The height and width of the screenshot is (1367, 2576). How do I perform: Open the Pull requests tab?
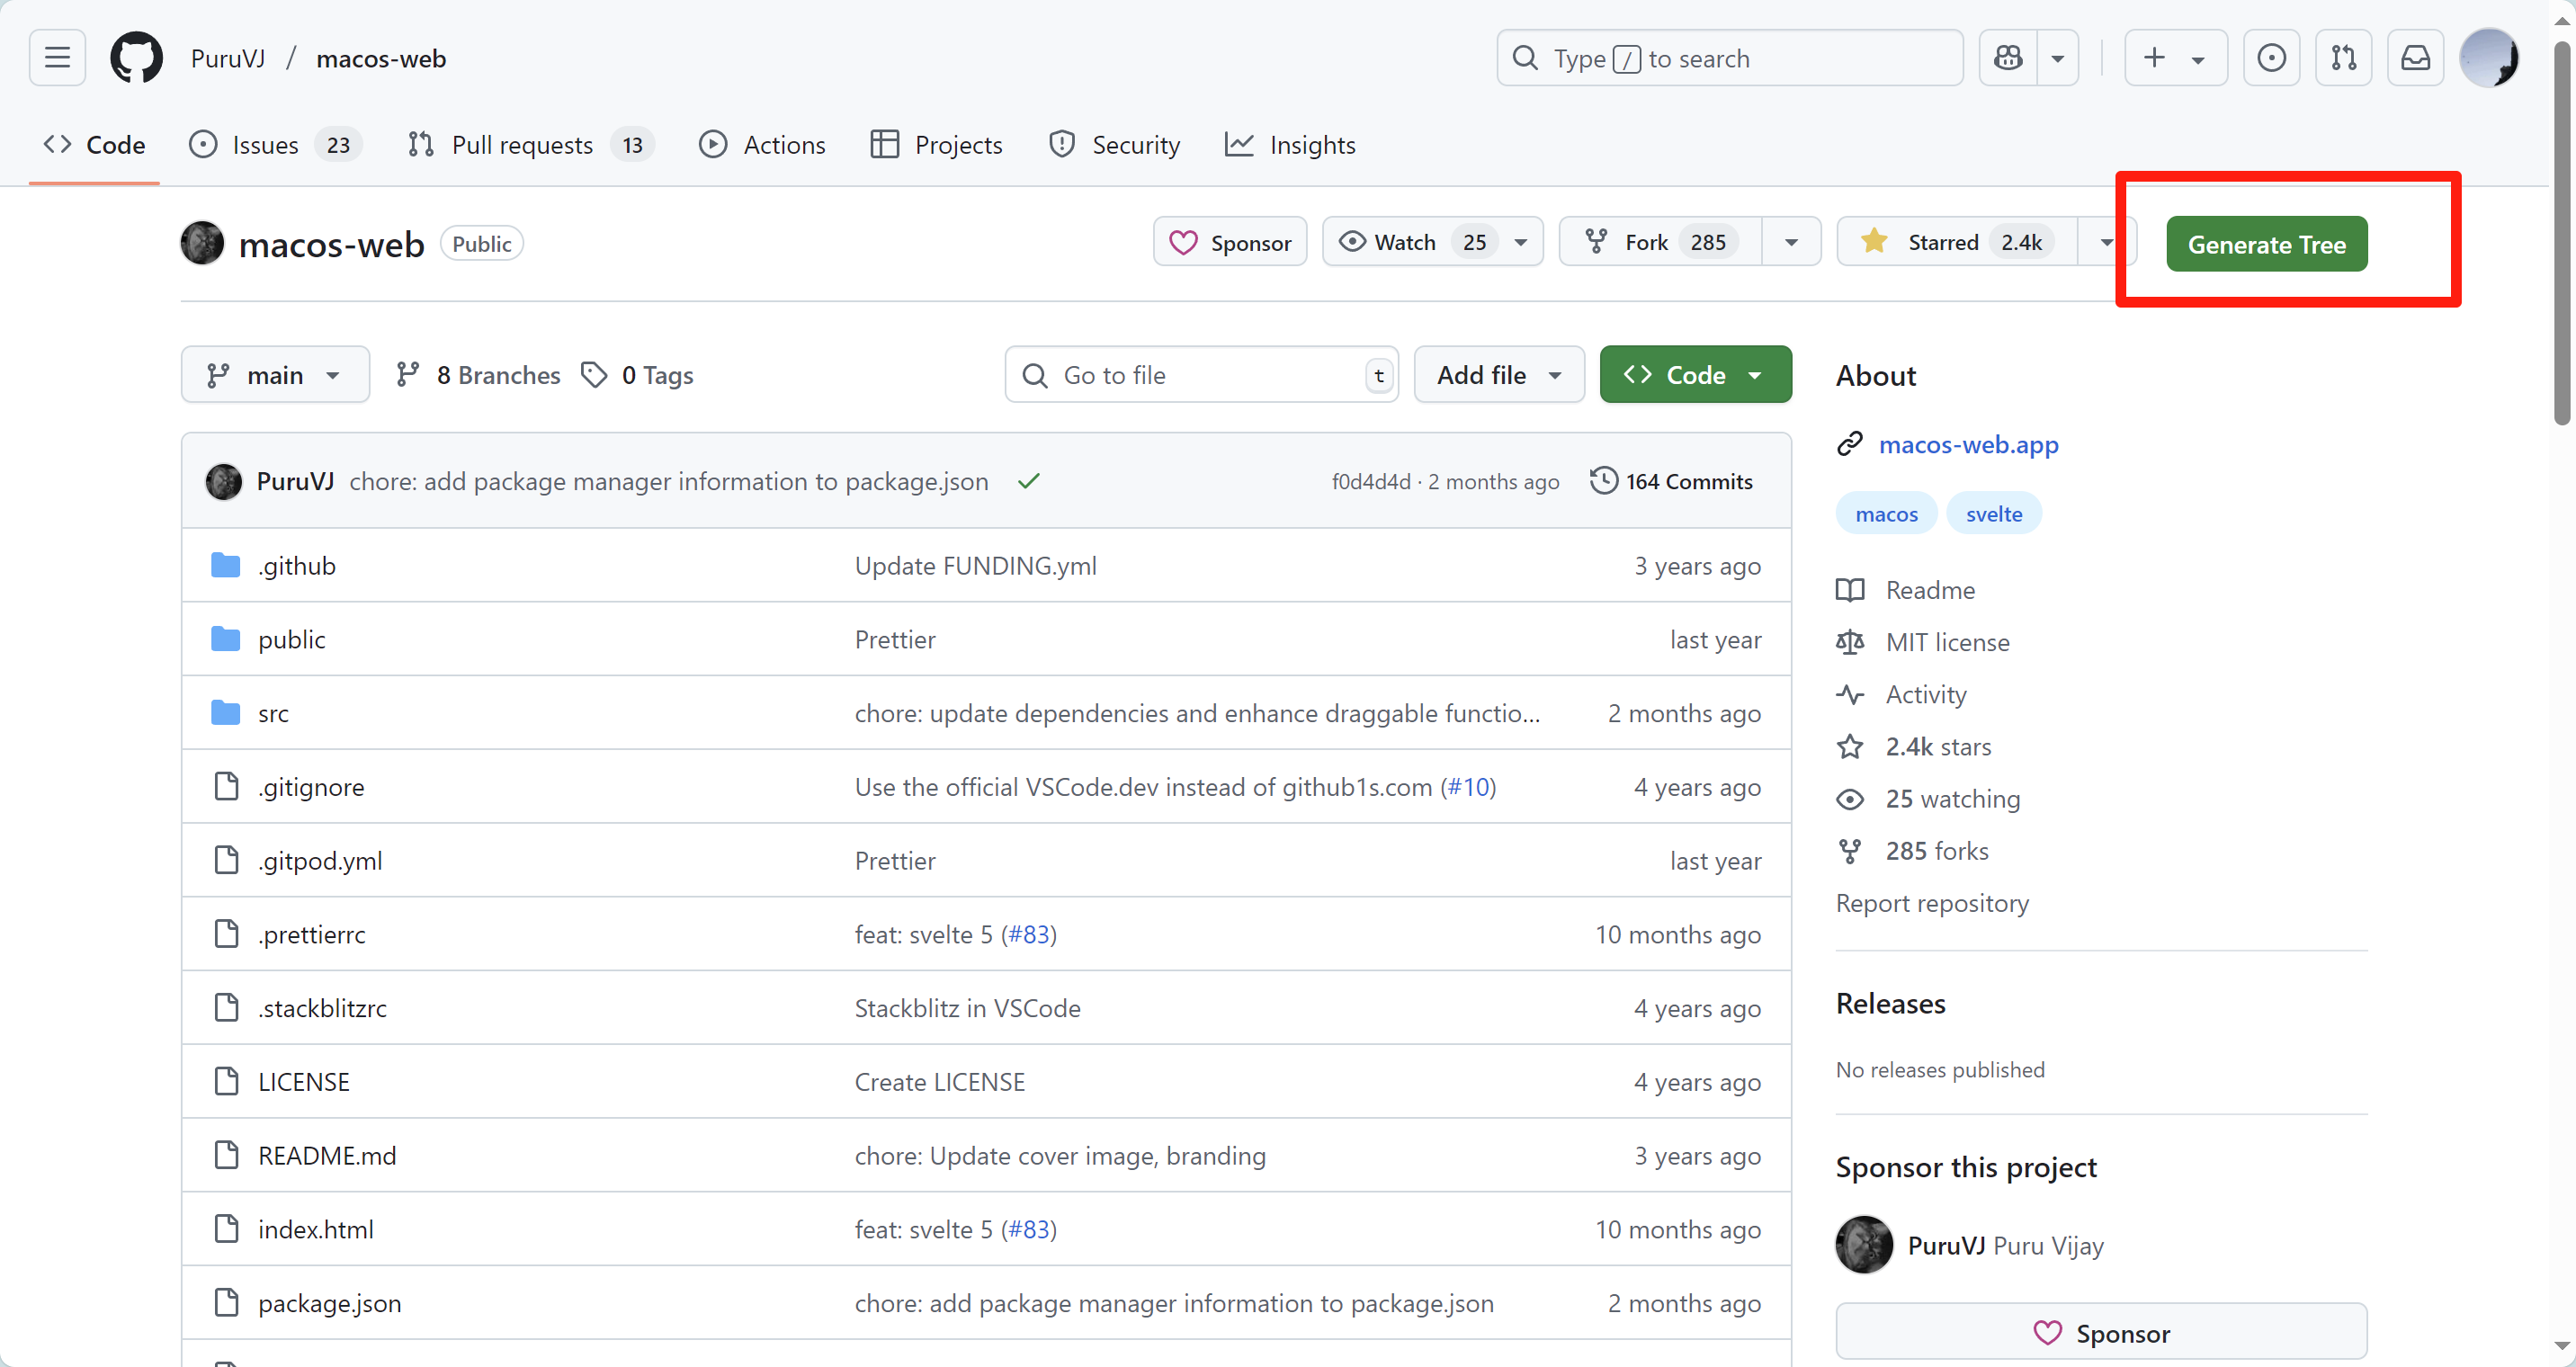point(531,145)
